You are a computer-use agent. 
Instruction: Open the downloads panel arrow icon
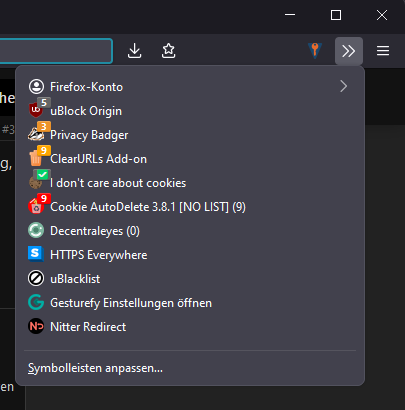click(x=134, y=51)
